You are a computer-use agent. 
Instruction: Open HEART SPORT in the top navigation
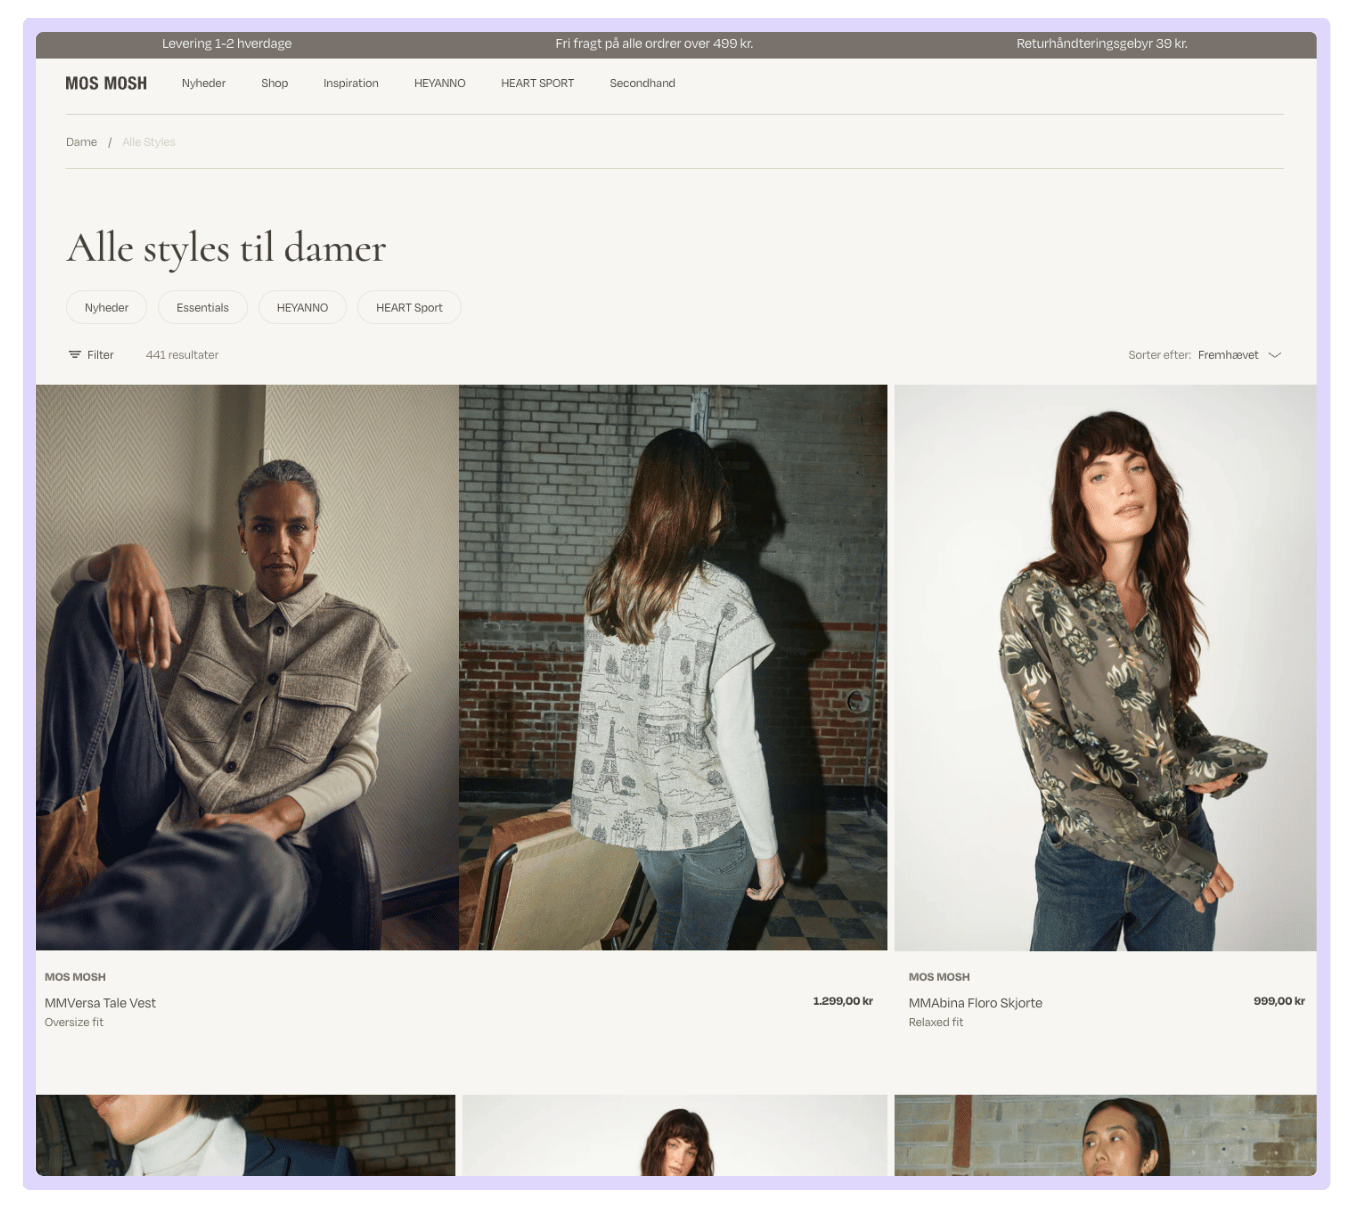[x=537, y=84]
